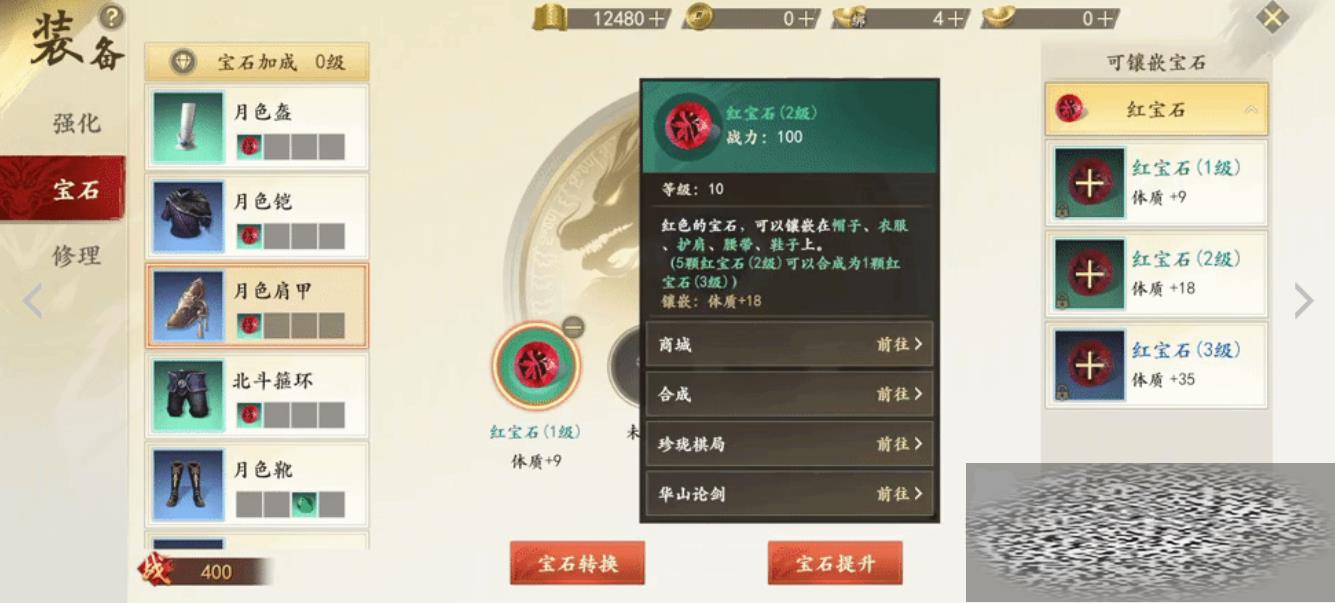The height and width of the screenshot is (603, 1335).
Task: Remove the socketed gem via minus icon
Action: pos(573,327)
